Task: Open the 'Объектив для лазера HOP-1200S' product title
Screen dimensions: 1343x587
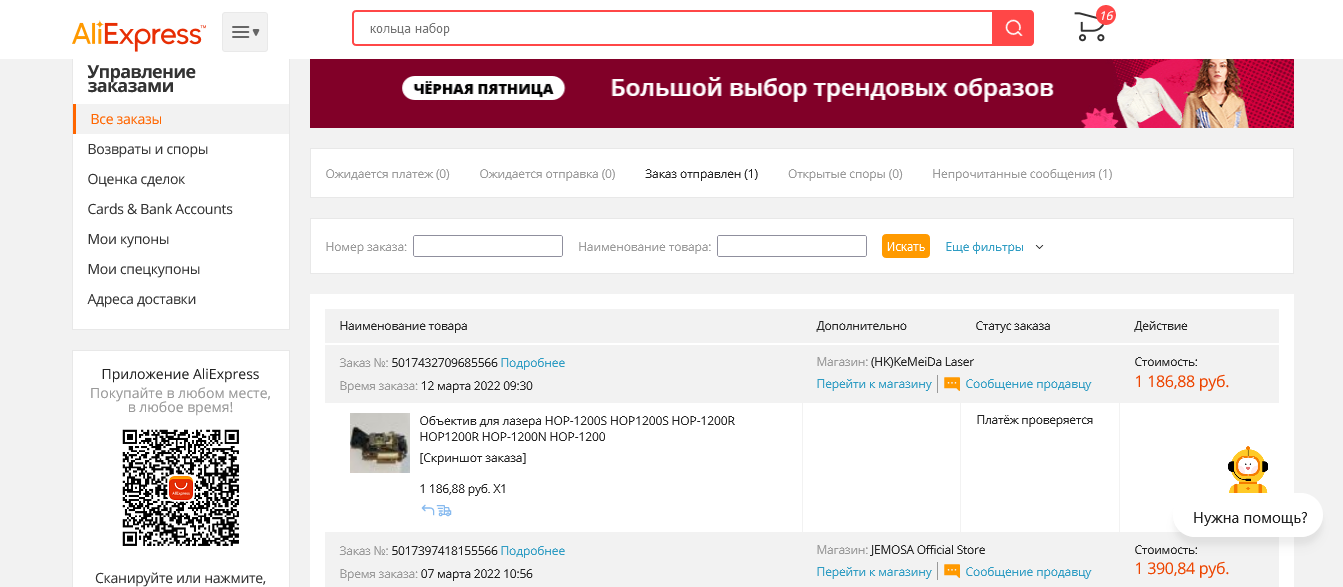Action: [x=577, y=429]
